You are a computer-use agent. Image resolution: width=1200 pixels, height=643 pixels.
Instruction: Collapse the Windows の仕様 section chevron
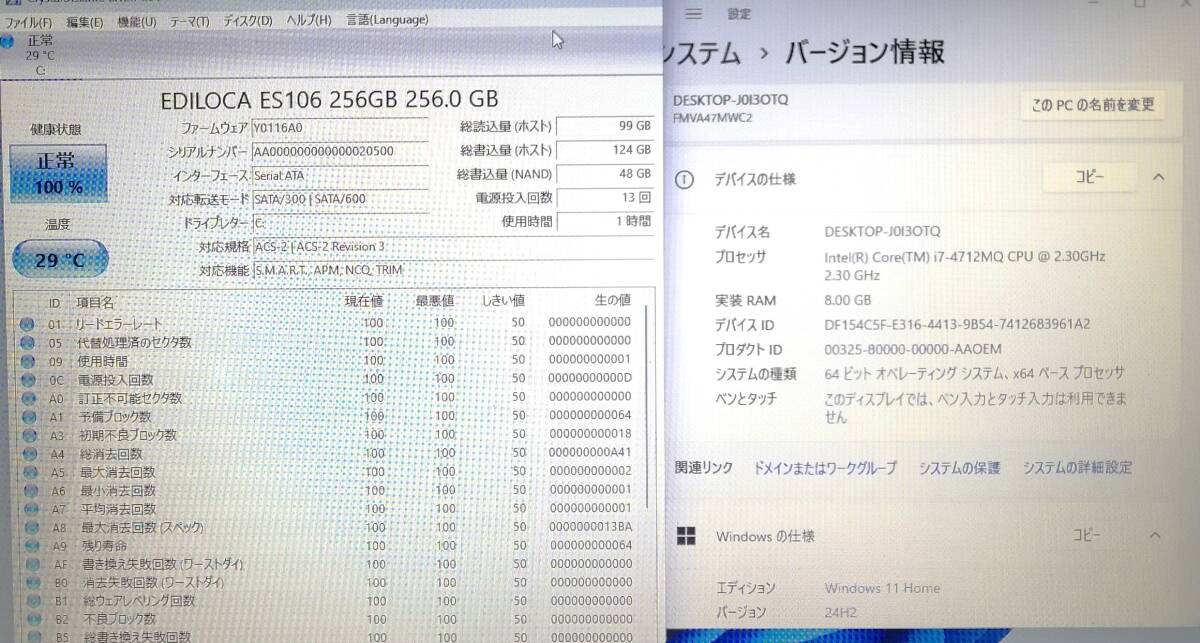pyautogui.click(x=1156, y=536)
